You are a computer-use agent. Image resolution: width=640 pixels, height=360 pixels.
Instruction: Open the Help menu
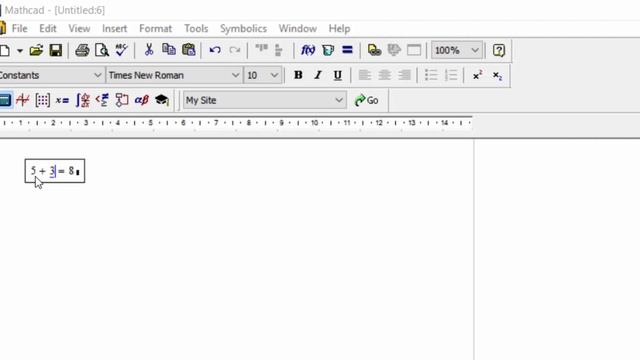339,29
